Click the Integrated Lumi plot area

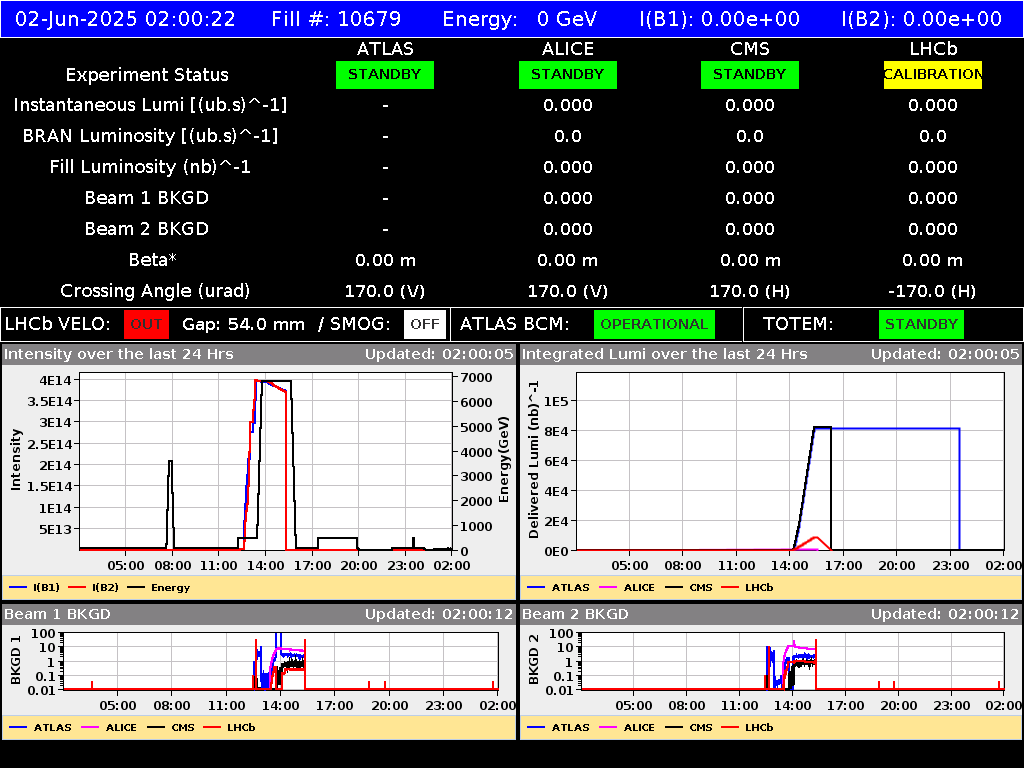coord(790,461)
